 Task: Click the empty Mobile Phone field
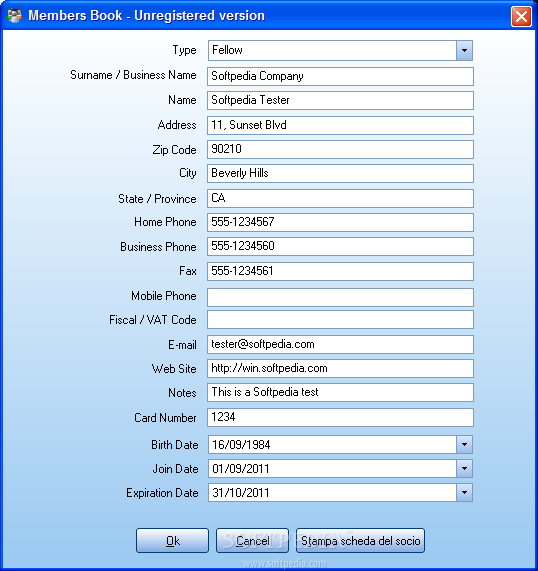pos(340,297)
